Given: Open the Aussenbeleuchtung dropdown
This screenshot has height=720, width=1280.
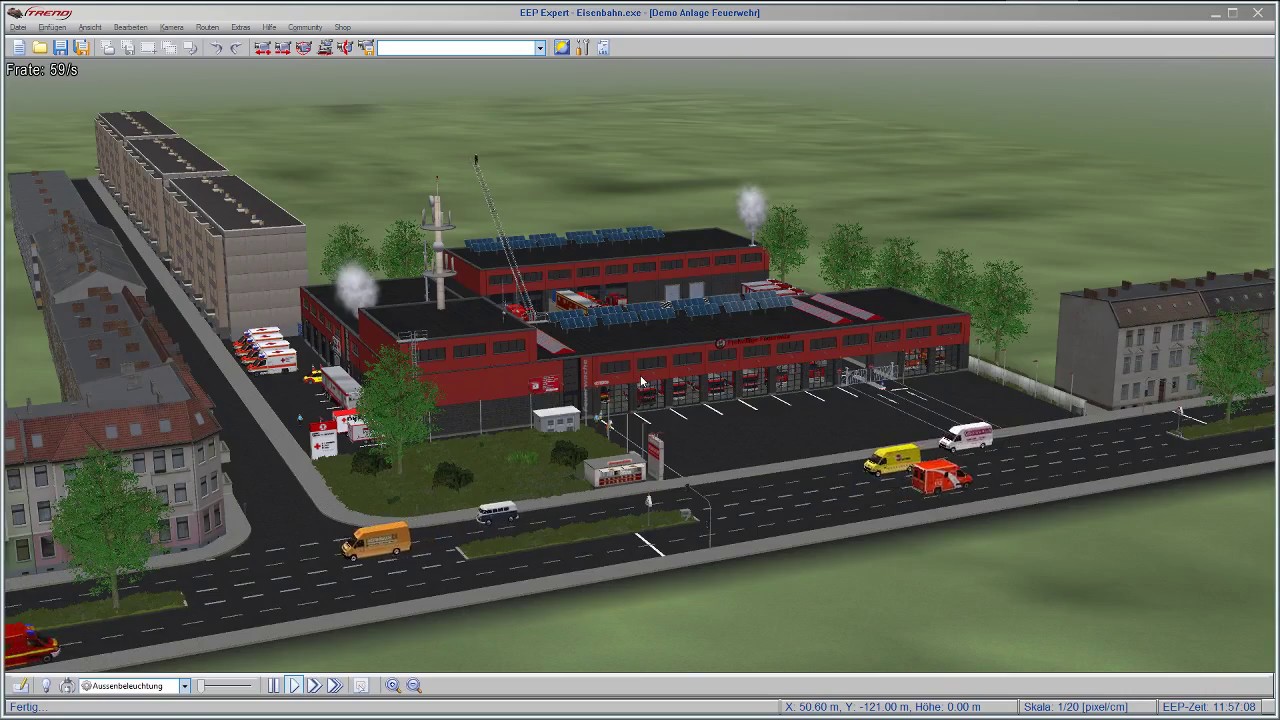Looking at the screenshot, I should [x=184, y=686].
